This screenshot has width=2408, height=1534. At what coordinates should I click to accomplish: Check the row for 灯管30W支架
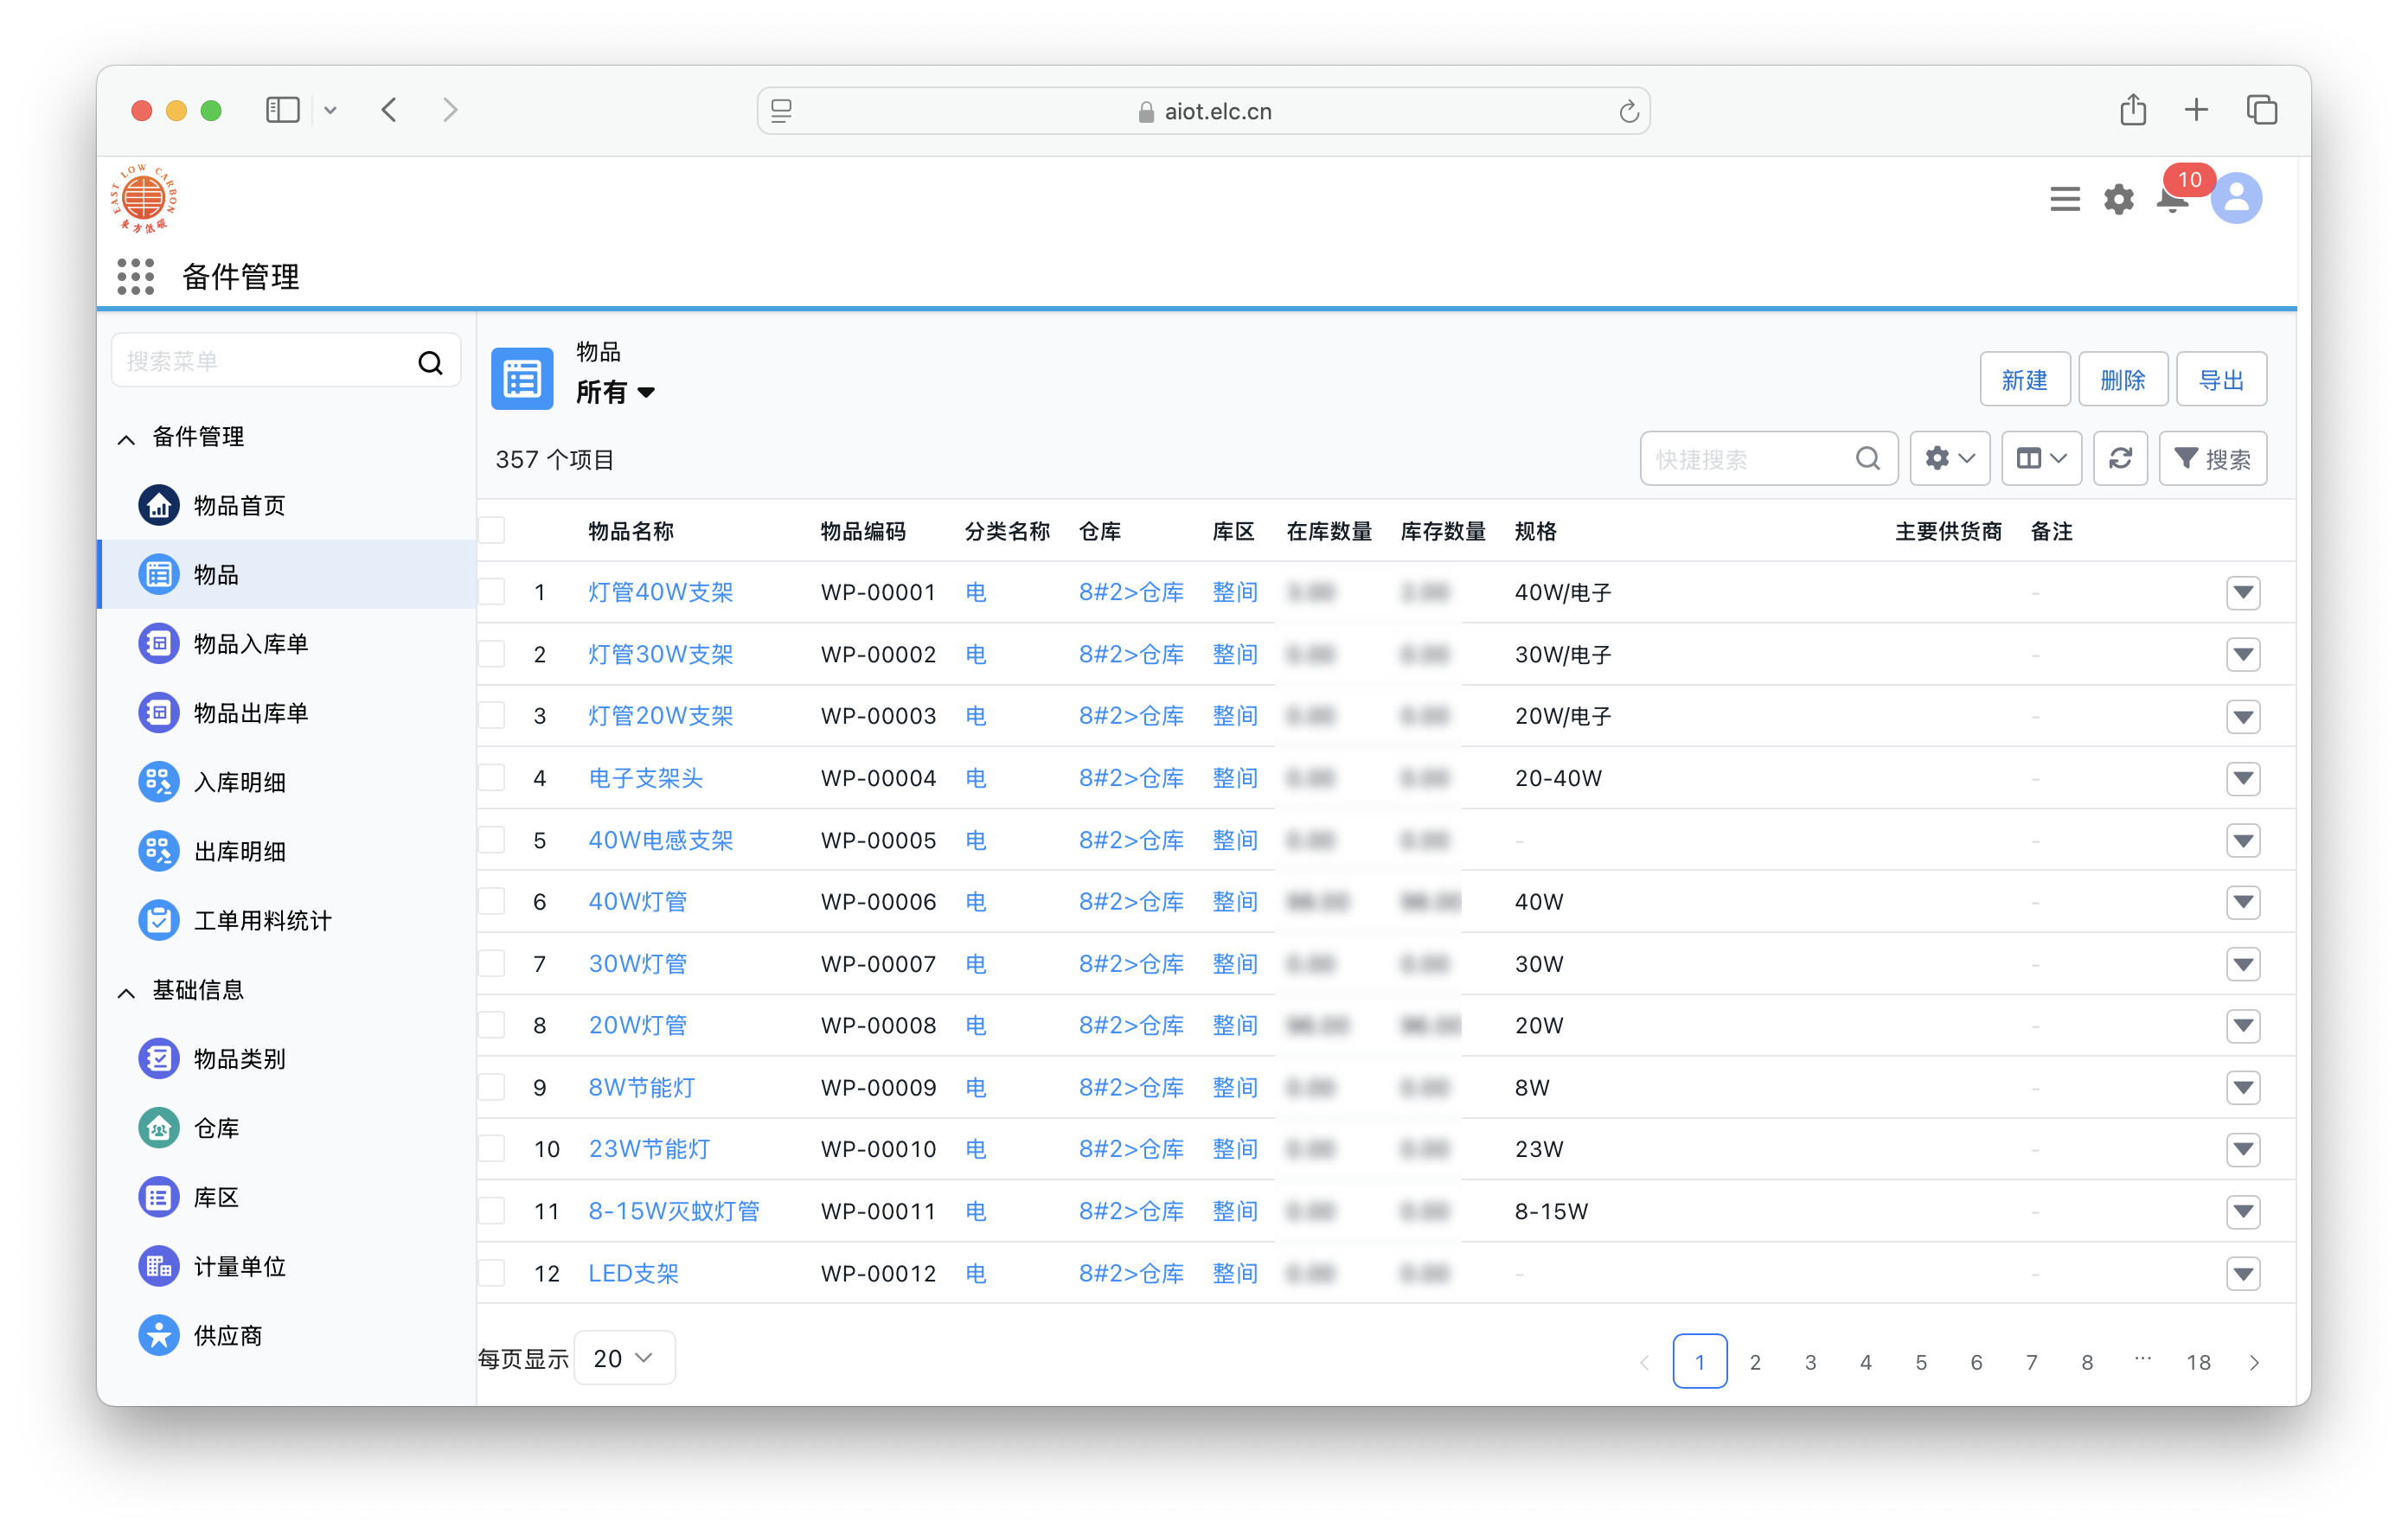click(x=492, y=654)
